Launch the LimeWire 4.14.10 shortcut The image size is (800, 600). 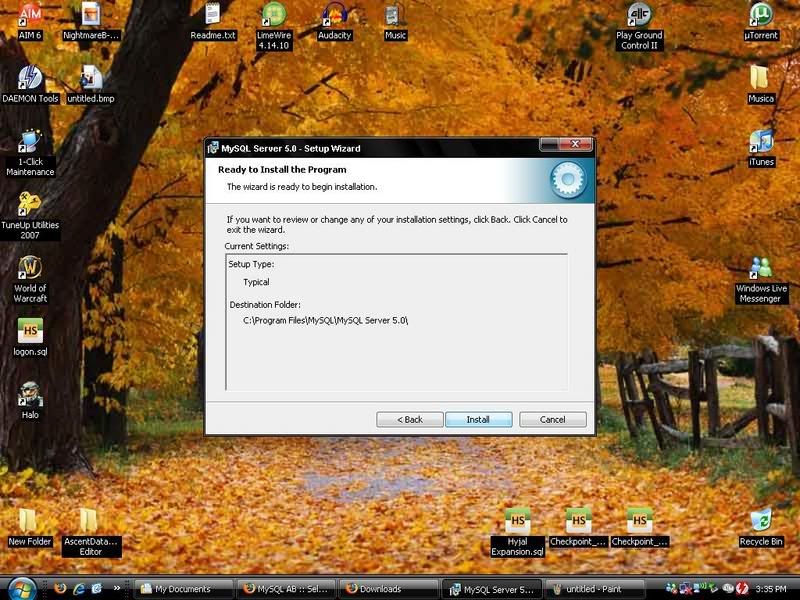point(274,26)
